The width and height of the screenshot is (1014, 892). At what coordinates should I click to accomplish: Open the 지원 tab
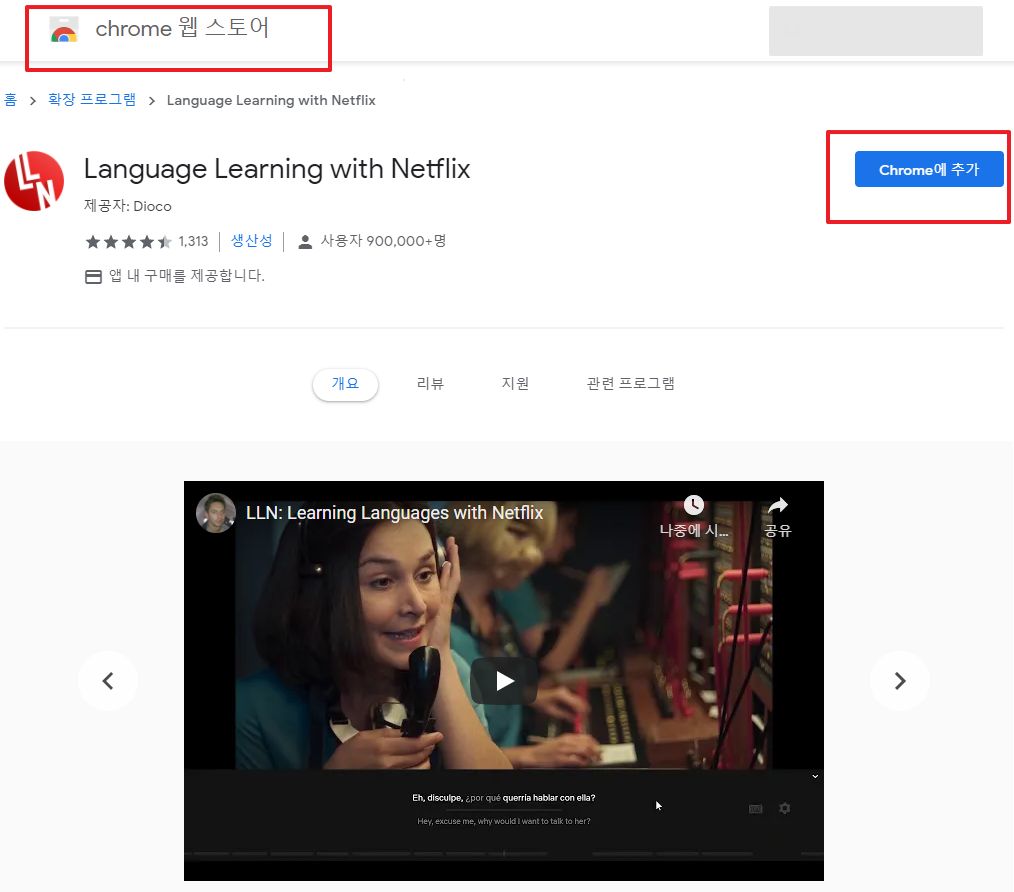tap(515, 384)
